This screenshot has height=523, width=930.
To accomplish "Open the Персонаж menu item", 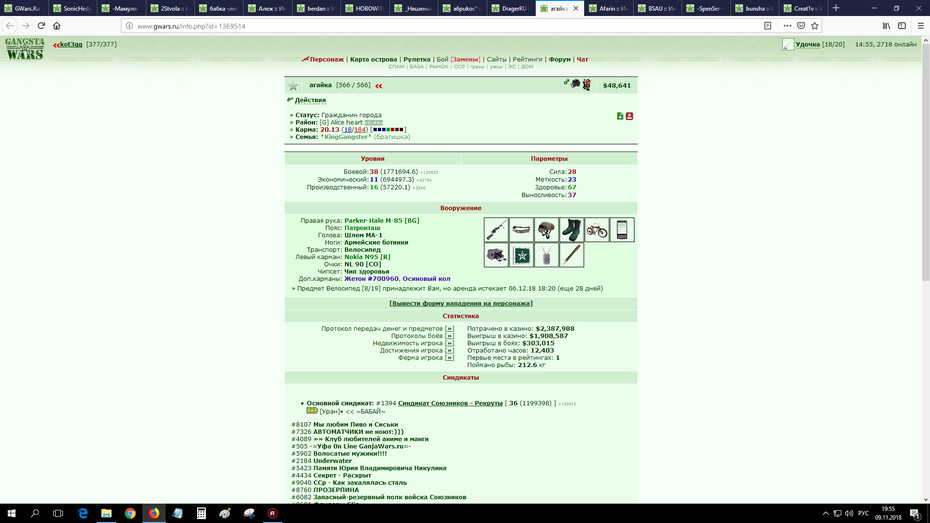I will (326, 59).
